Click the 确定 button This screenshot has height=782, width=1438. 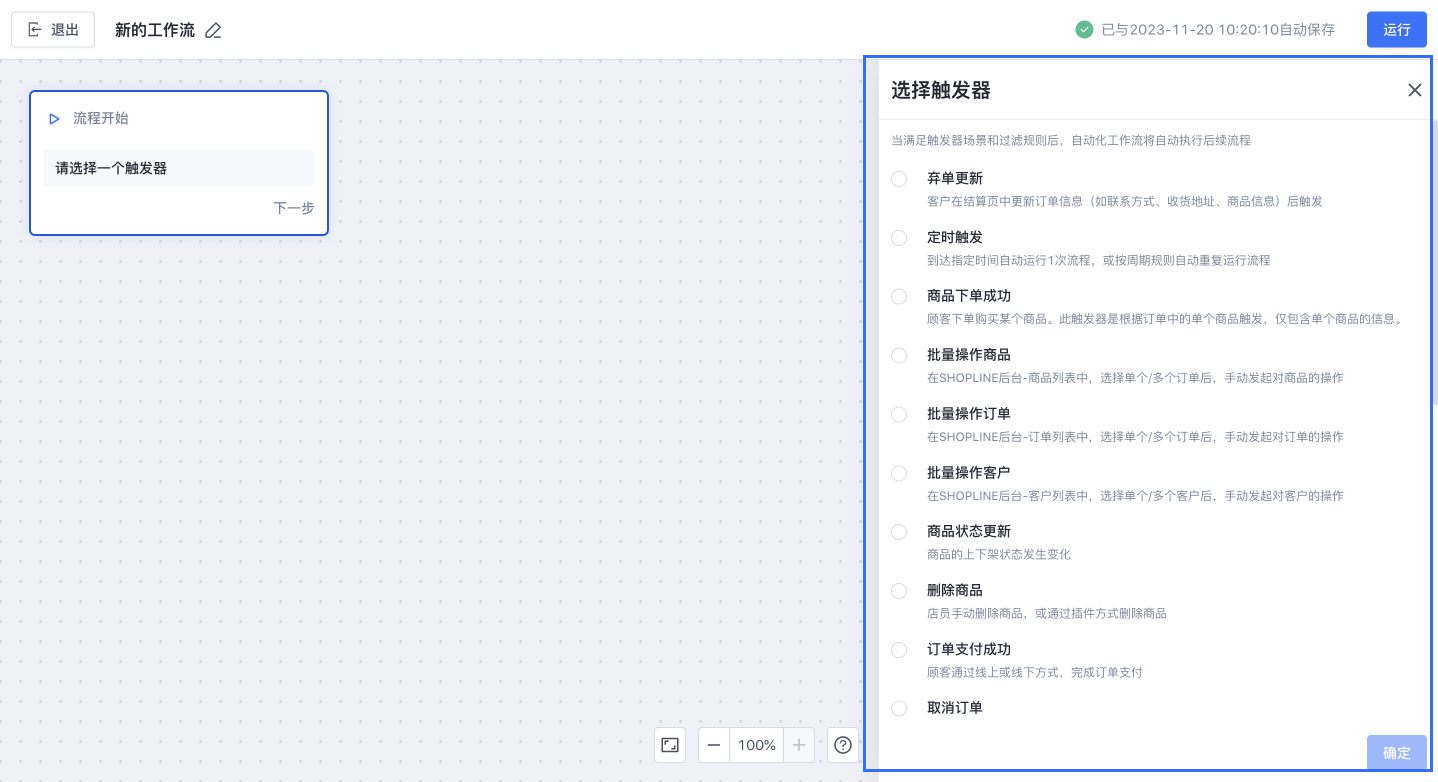pyautogui.click(x=1397, y=753)
